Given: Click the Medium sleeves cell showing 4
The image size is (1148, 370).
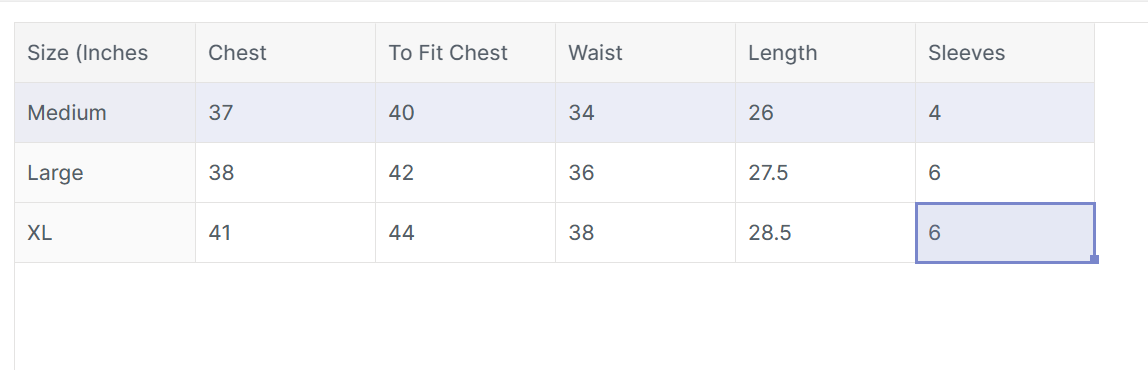Looking at the screenshot, I should 1005,113.
